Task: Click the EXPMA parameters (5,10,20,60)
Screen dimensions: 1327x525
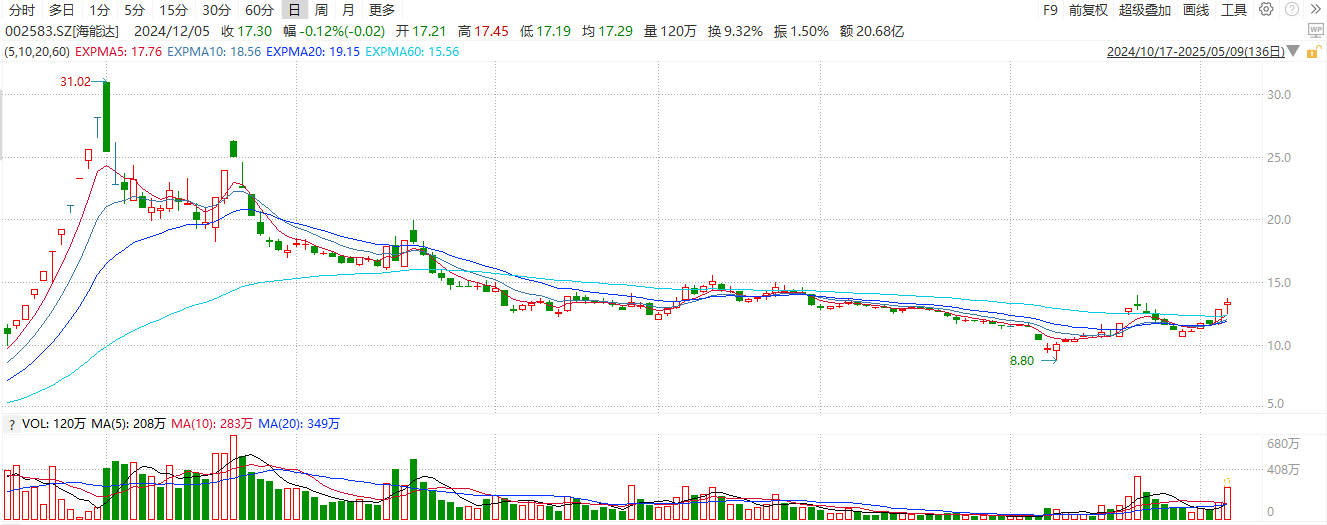Action: coord(37,52)
